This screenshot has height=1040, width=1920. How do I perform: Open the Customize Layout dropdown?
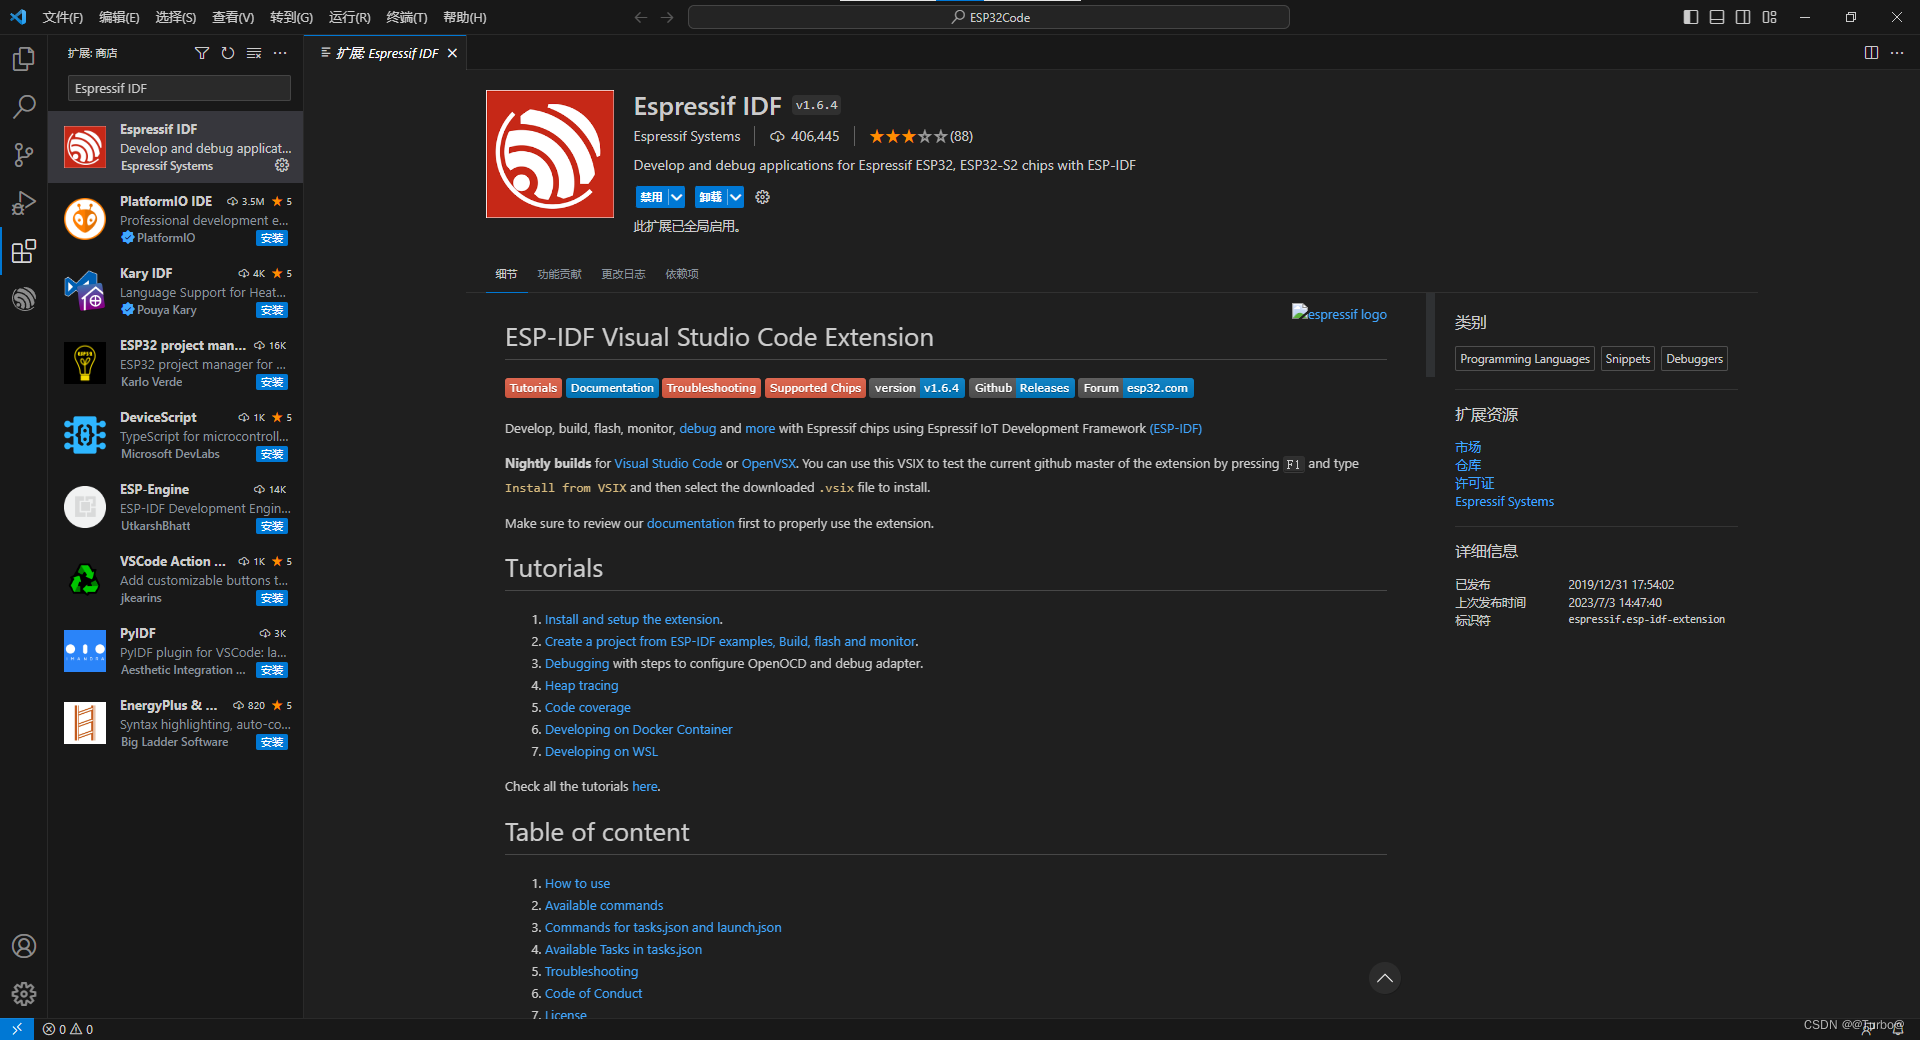click(x=1769, y=17)
